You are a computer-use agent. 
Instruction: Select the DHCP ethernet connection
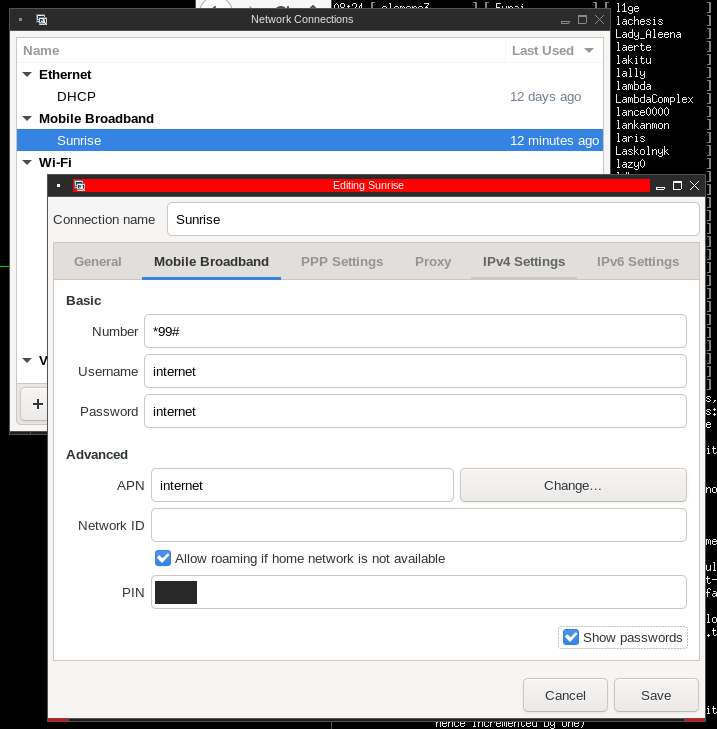(x=310, y=97)
